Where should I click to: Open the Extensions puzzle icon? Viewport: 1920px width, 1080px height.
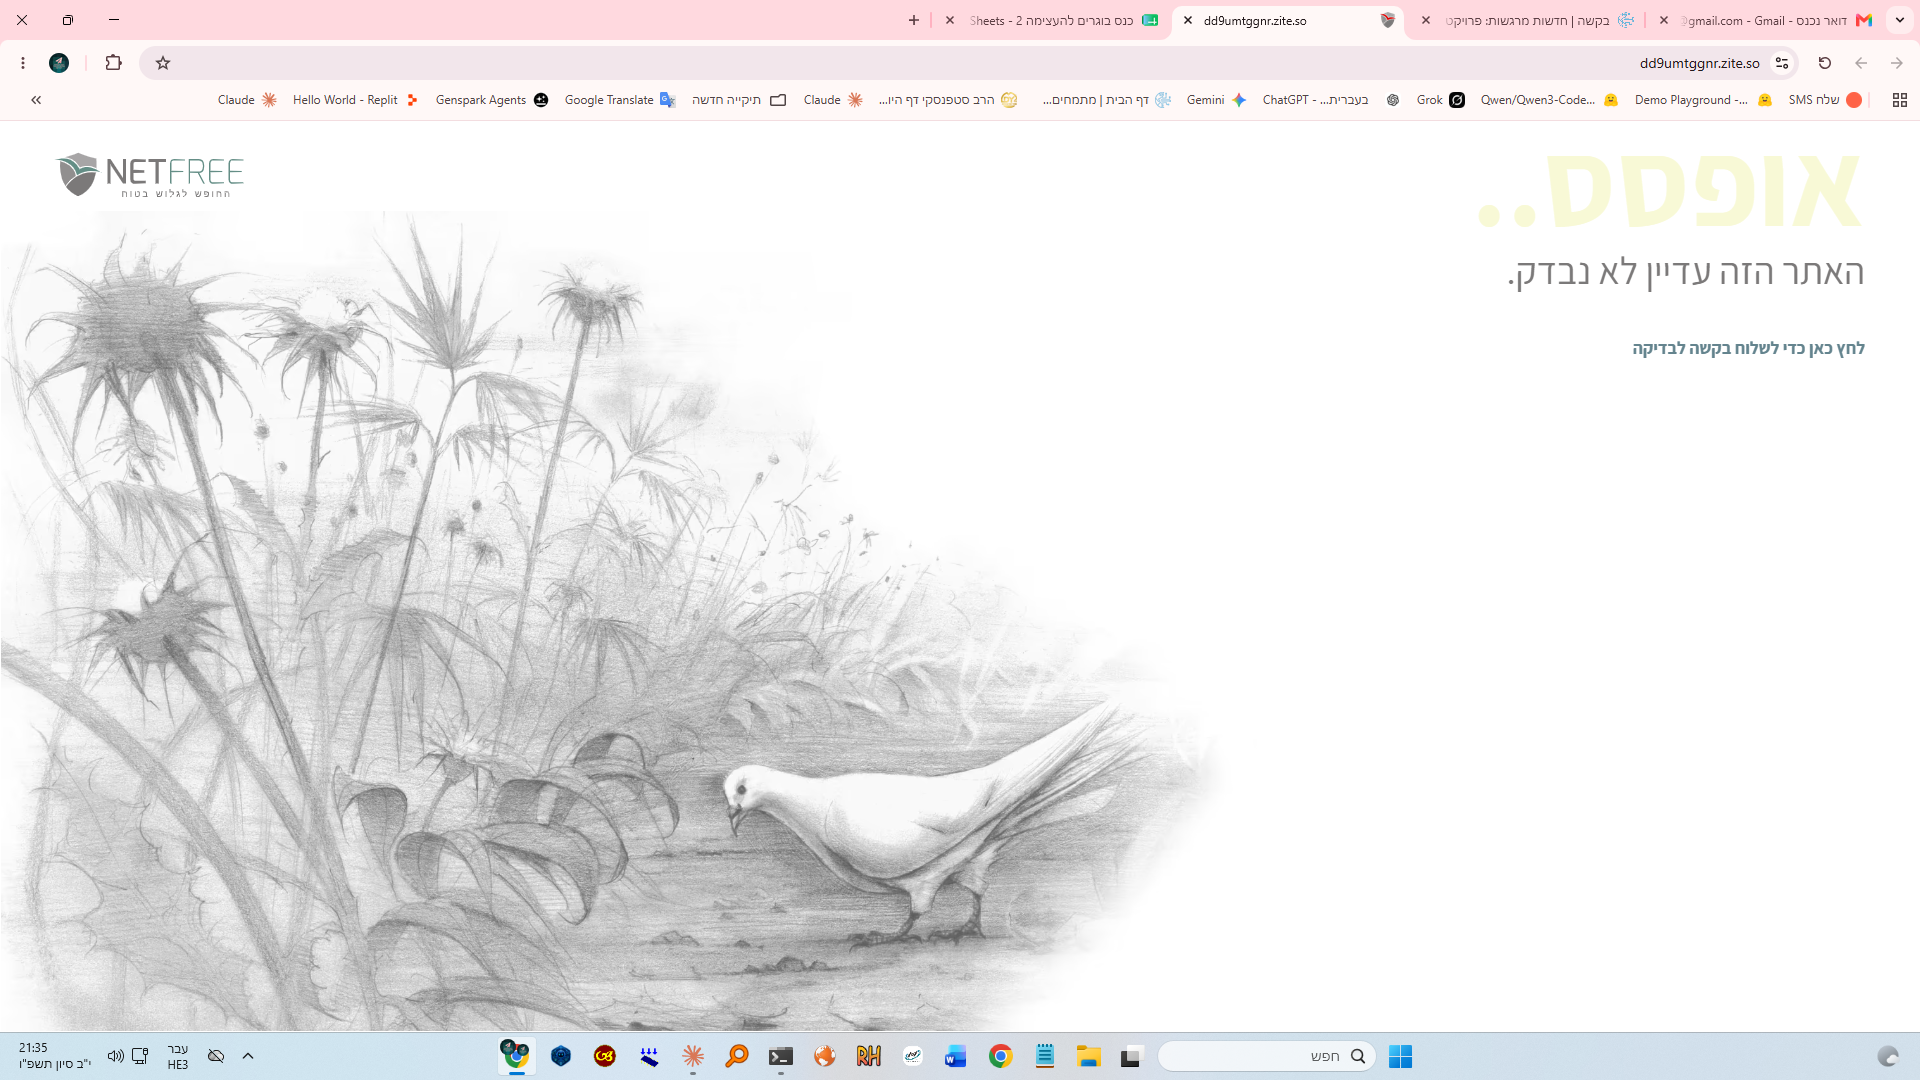(x=113, y=63)
